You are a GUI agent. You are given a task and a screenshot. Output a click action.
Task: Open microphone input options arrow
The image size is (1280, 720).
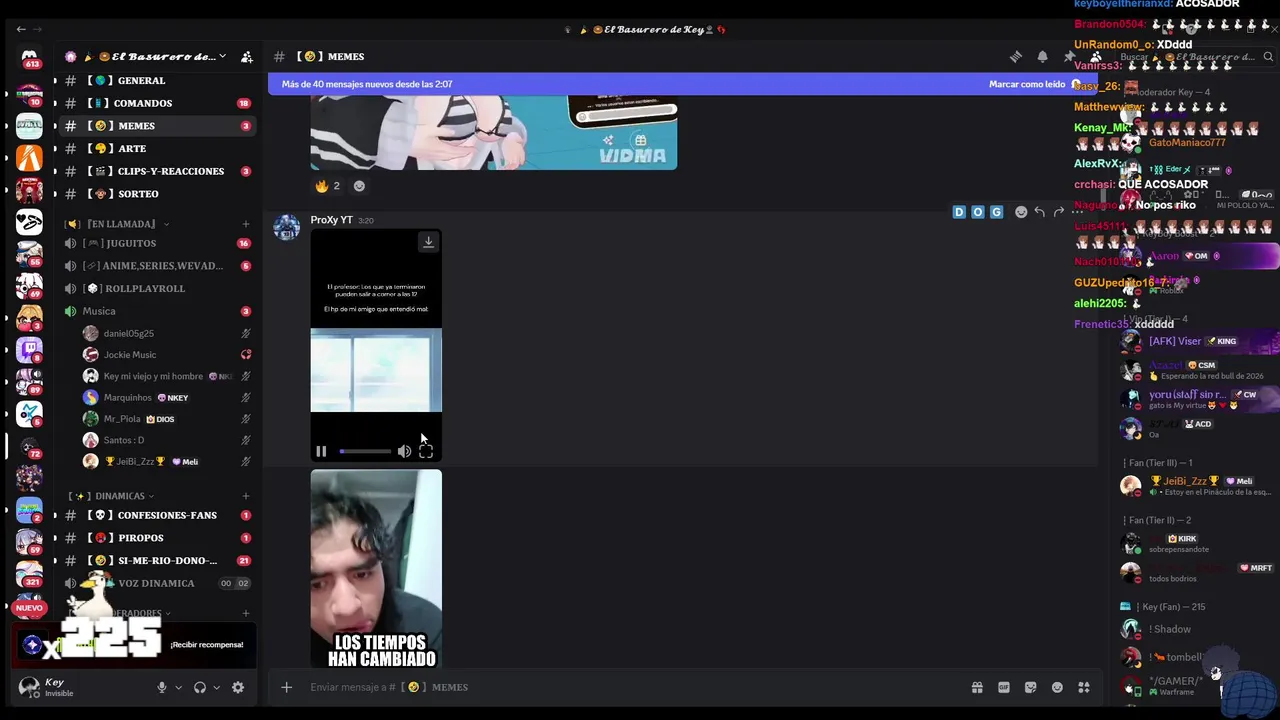click(178, 688)
